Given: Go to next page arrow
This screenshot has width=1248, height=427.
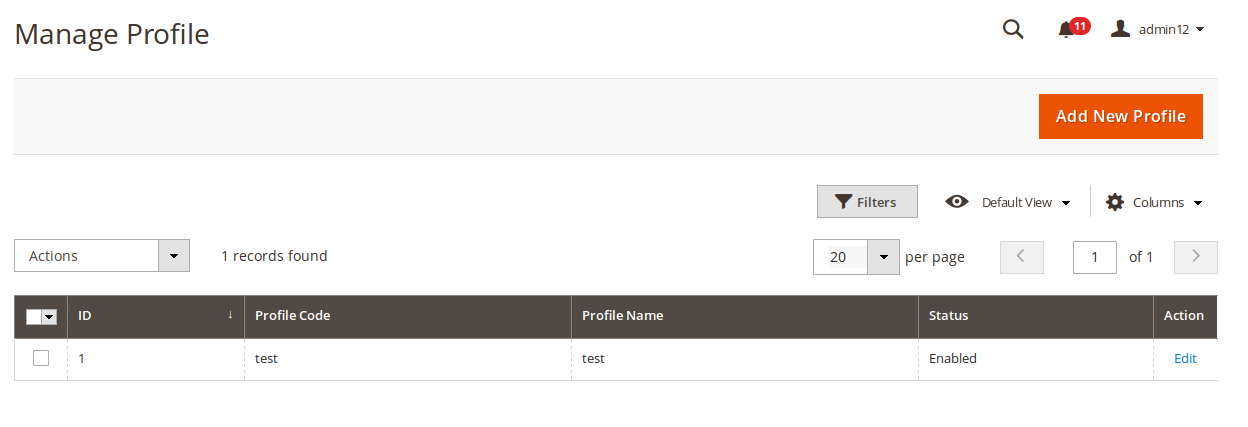Looking at the screenshot, I should pyautogui.click(x=1195, y=257).
